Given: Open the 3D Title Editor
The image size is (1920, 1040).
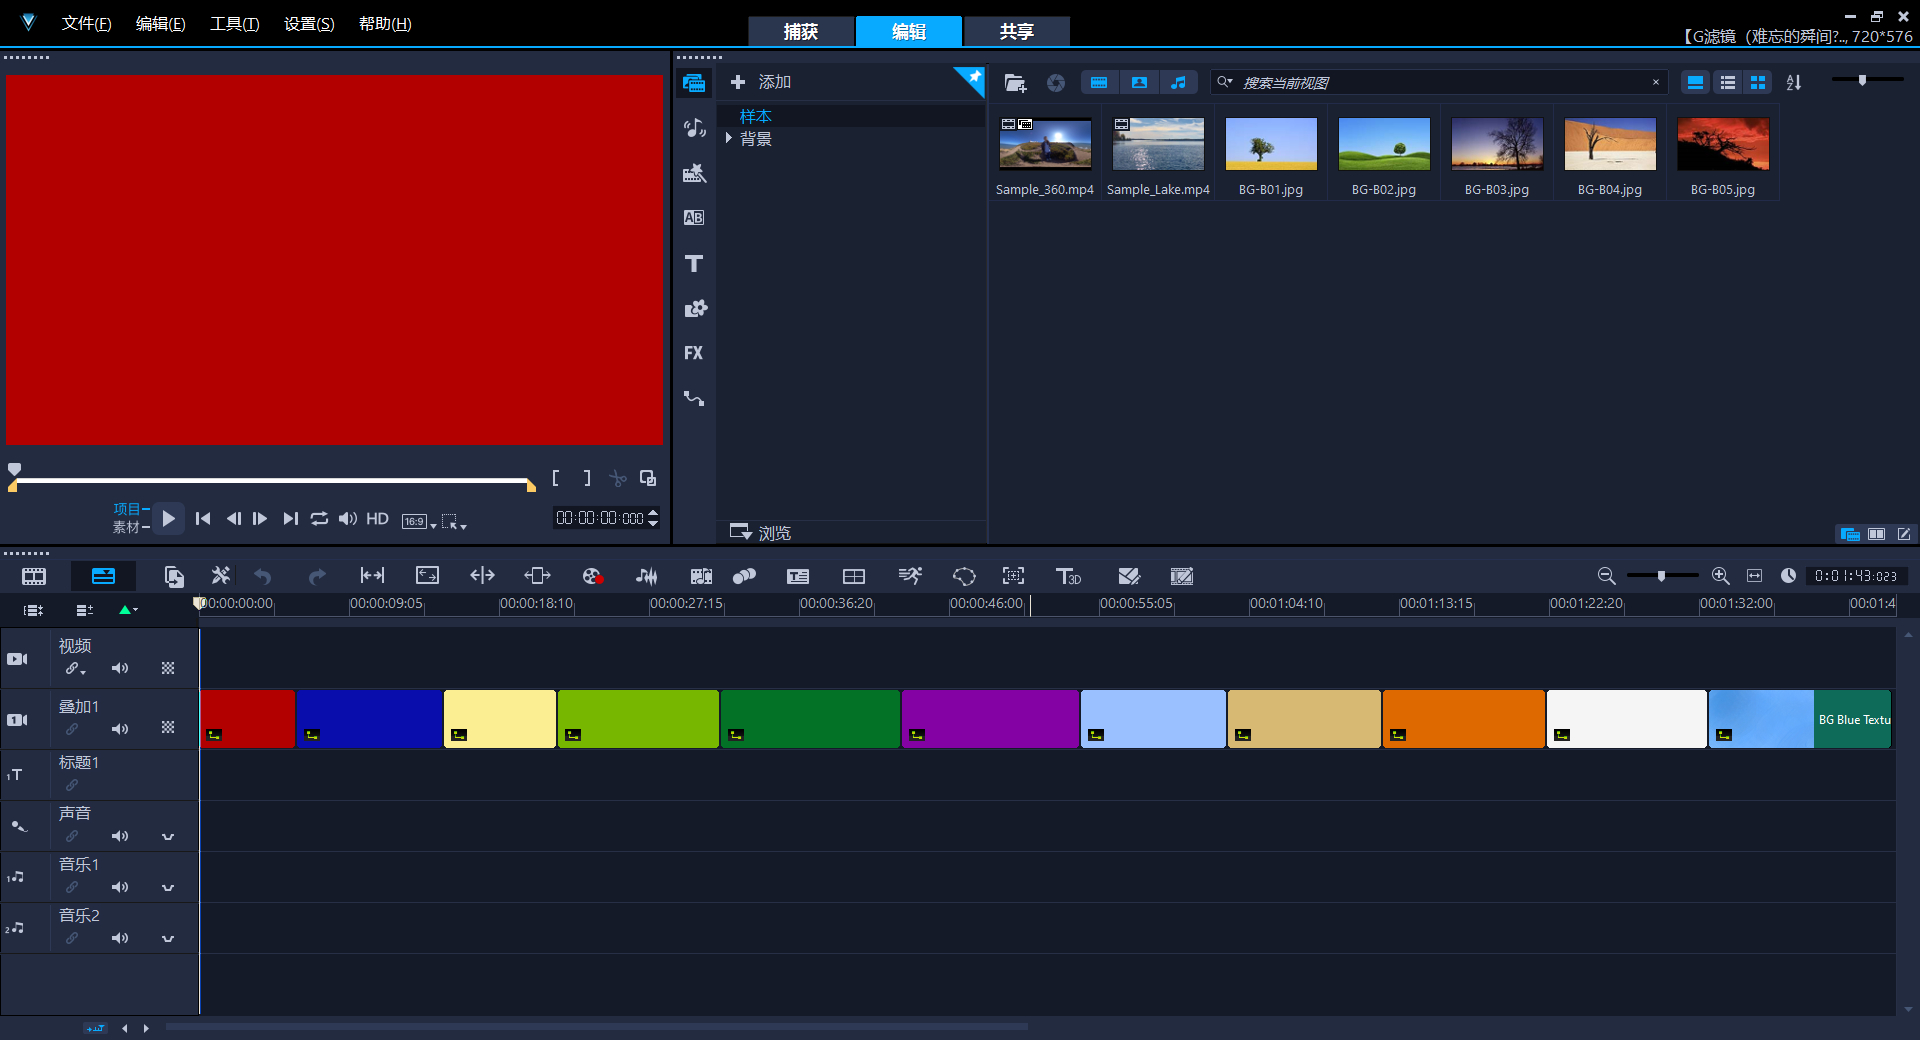Looking at the screenshot, I should coord(1069,576).
